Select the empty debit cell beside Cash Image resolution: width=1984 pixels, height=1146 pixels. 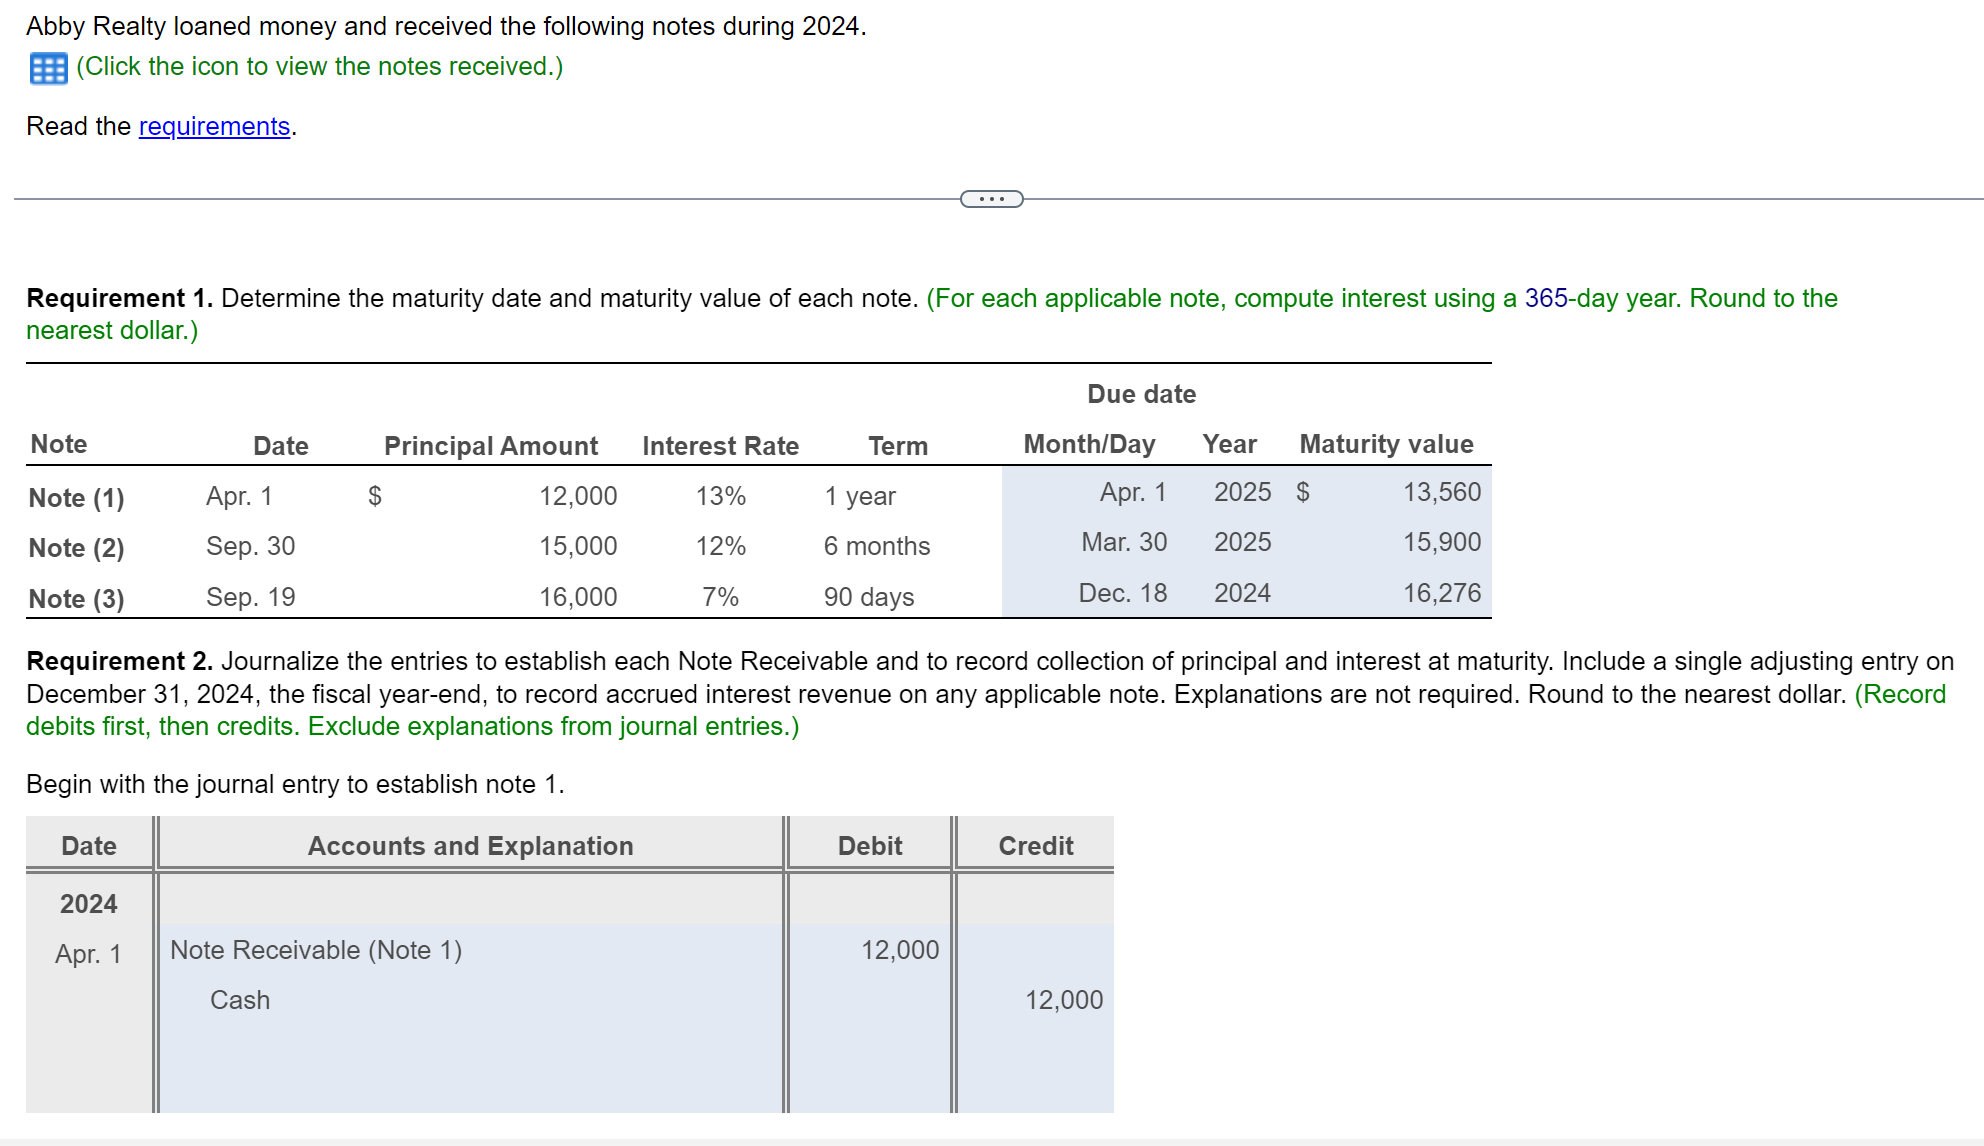[x=868, y=1000]
